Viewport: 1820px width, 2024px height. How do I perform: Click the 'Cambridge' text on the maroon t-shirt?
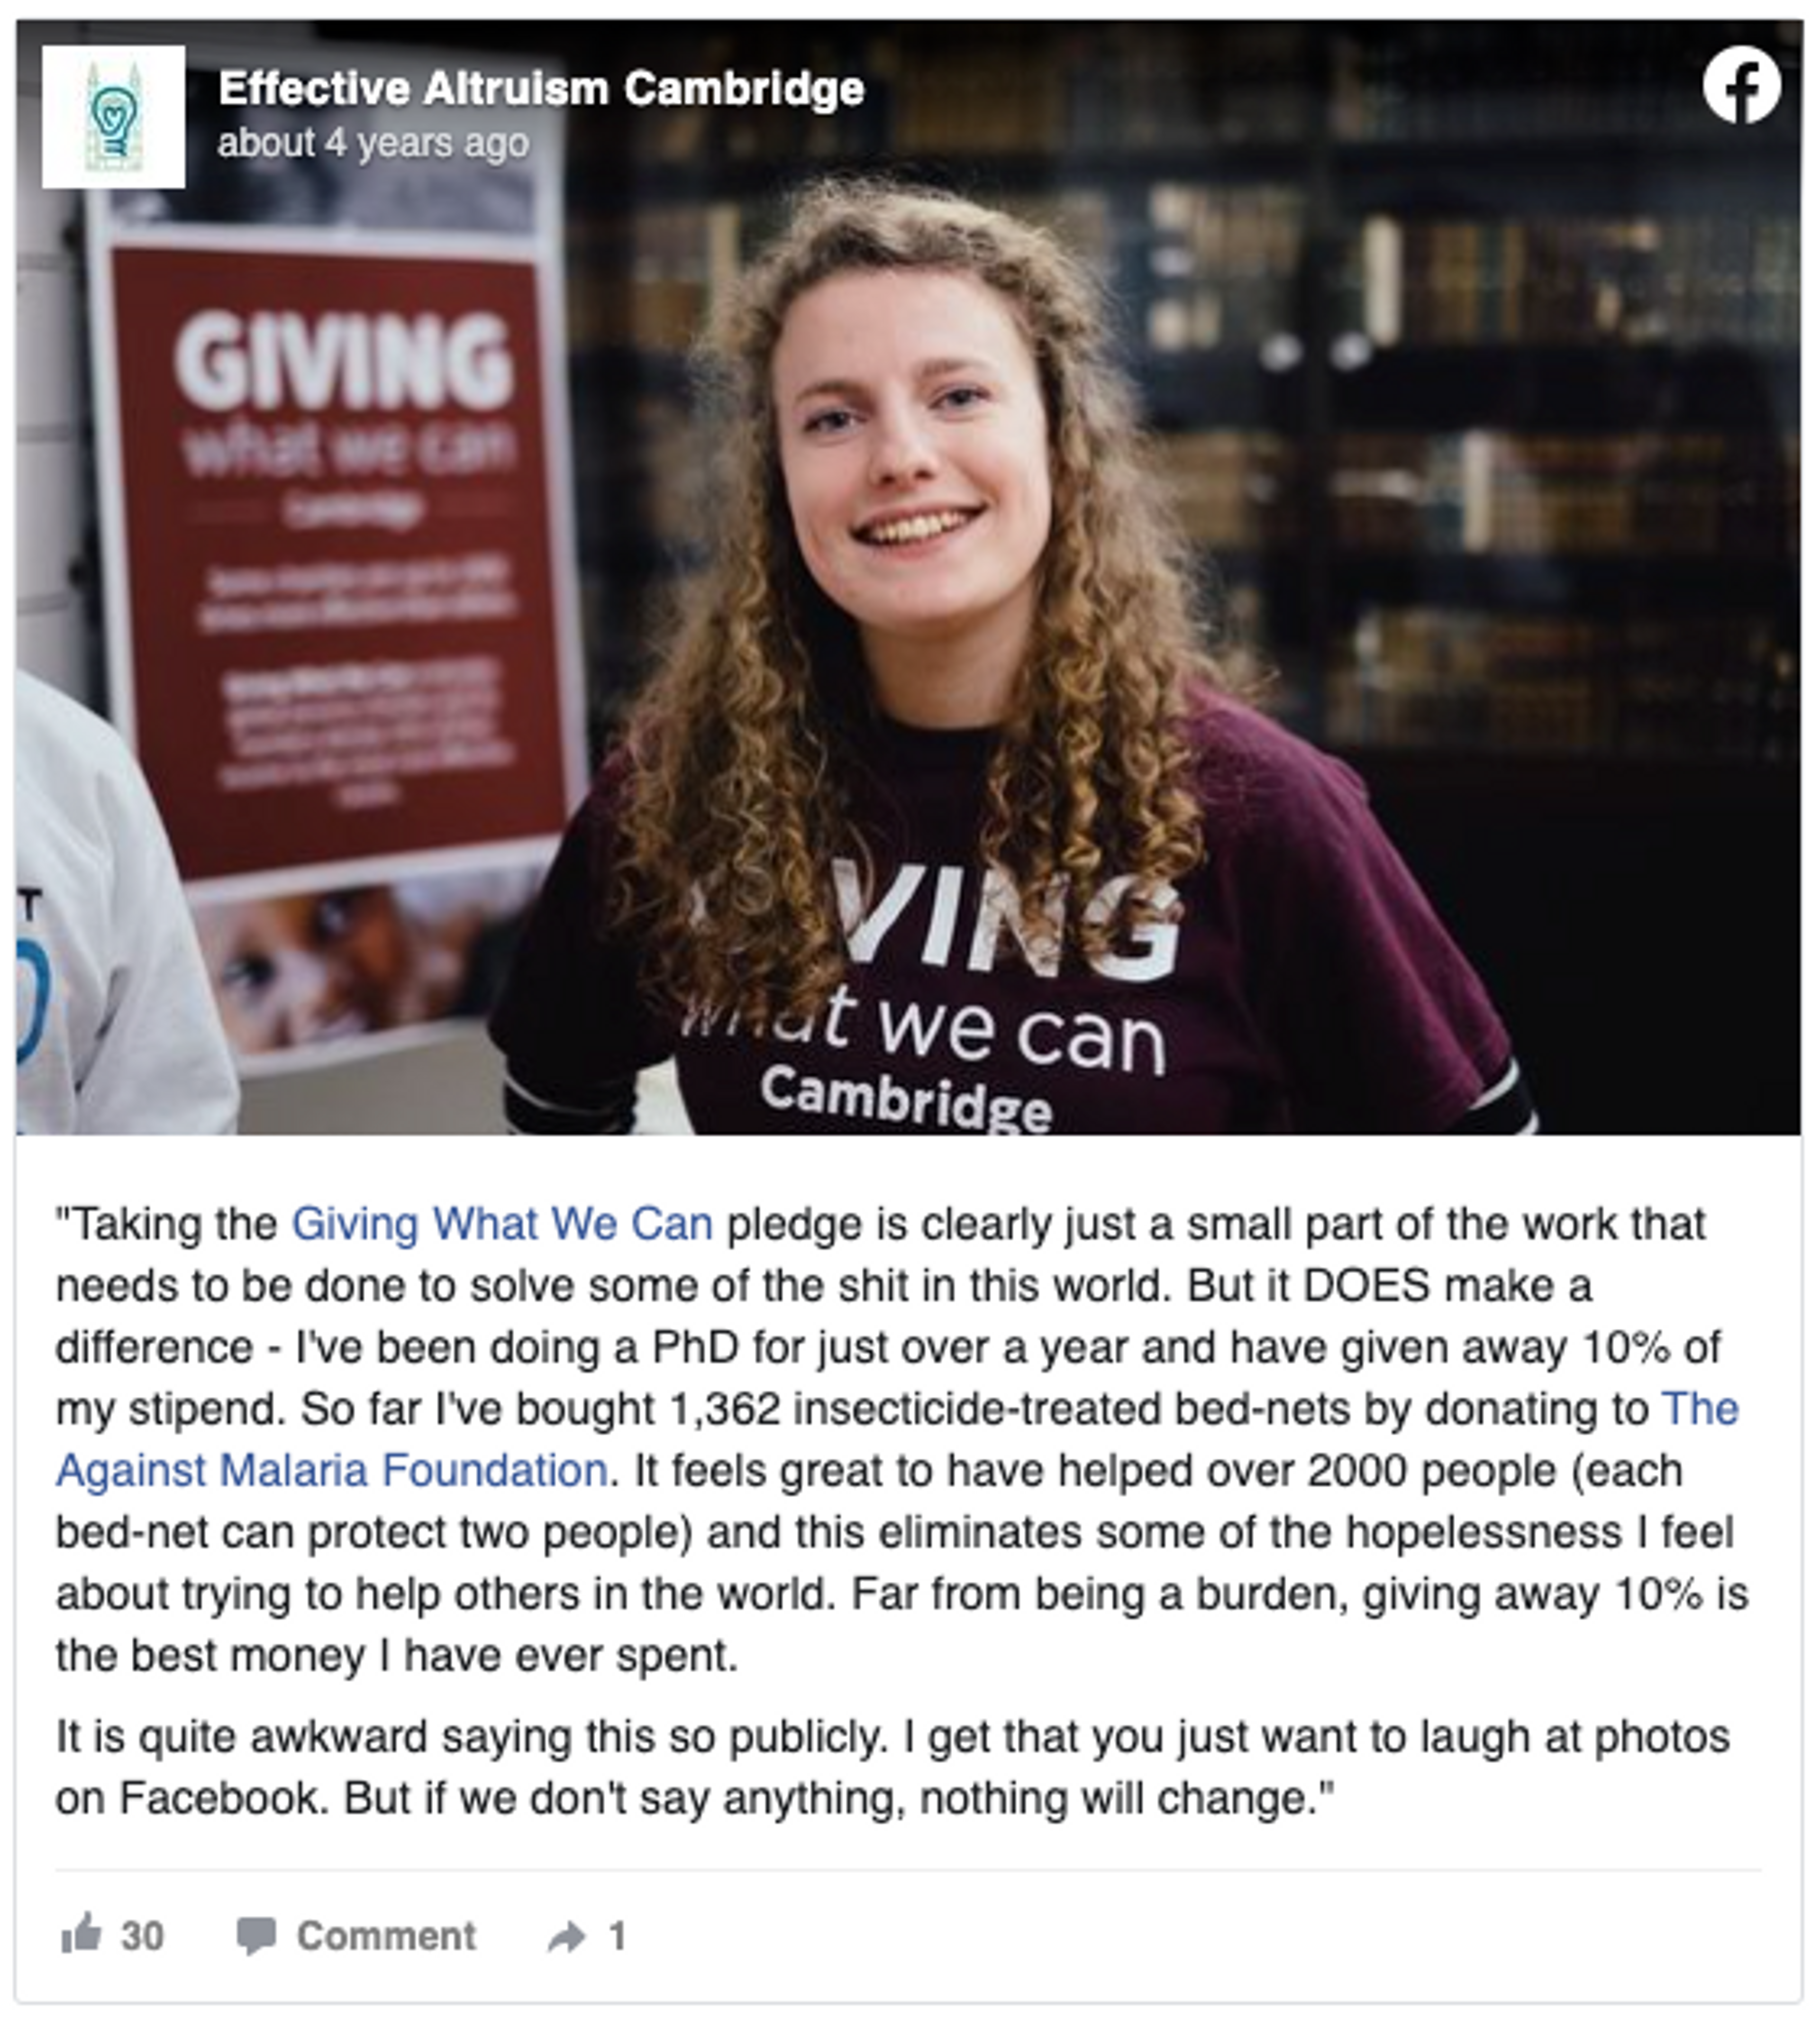[906, 1099]
